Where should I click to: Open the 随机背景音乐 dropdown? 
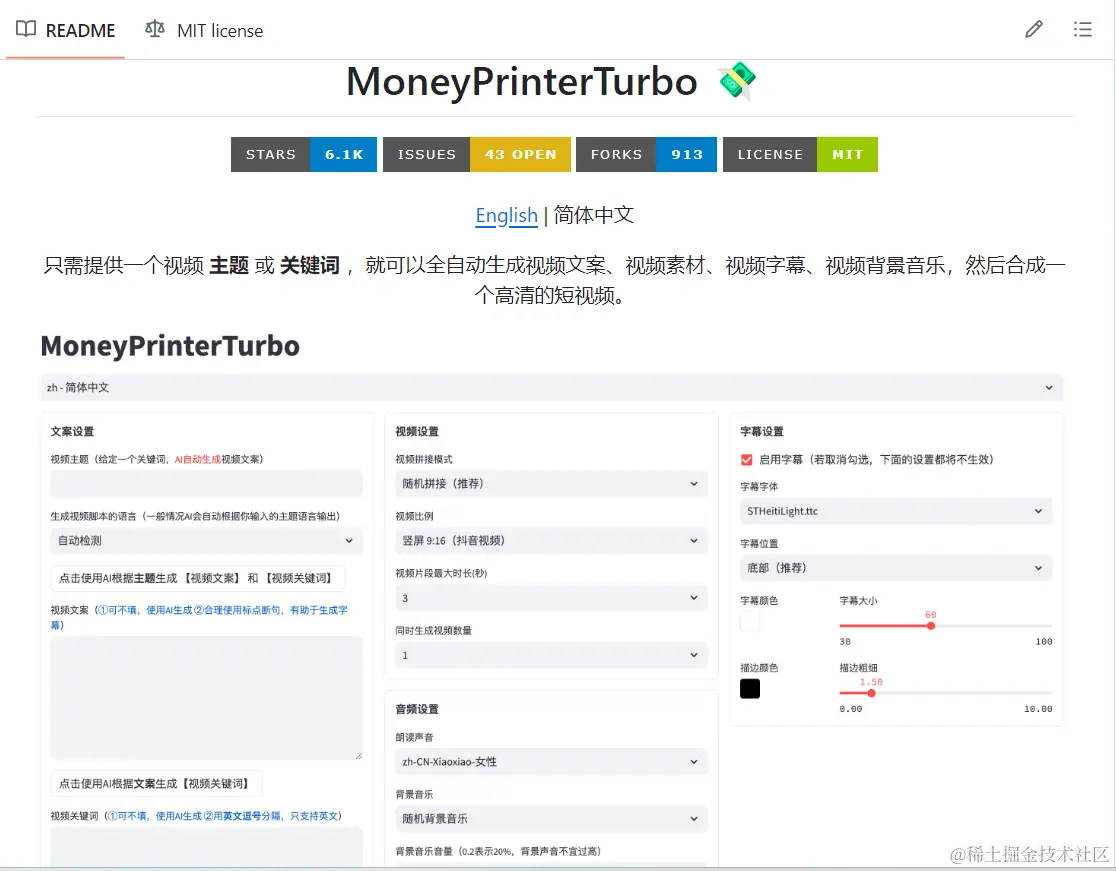point(552,818)
